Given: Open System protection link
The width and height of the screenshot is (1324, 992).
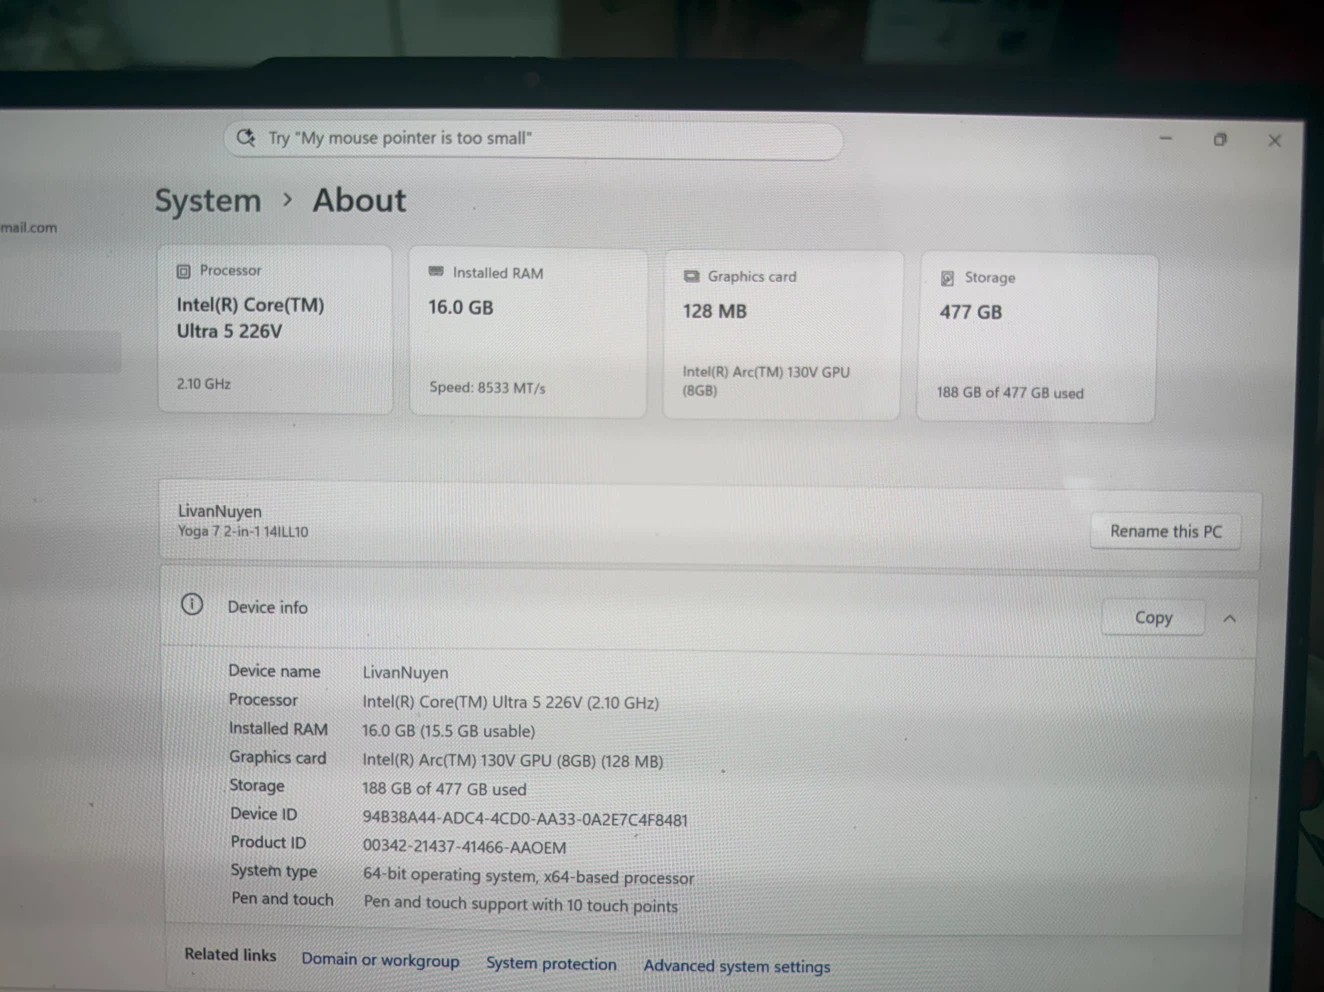Looking at the screenshot, I should [551, 963].
